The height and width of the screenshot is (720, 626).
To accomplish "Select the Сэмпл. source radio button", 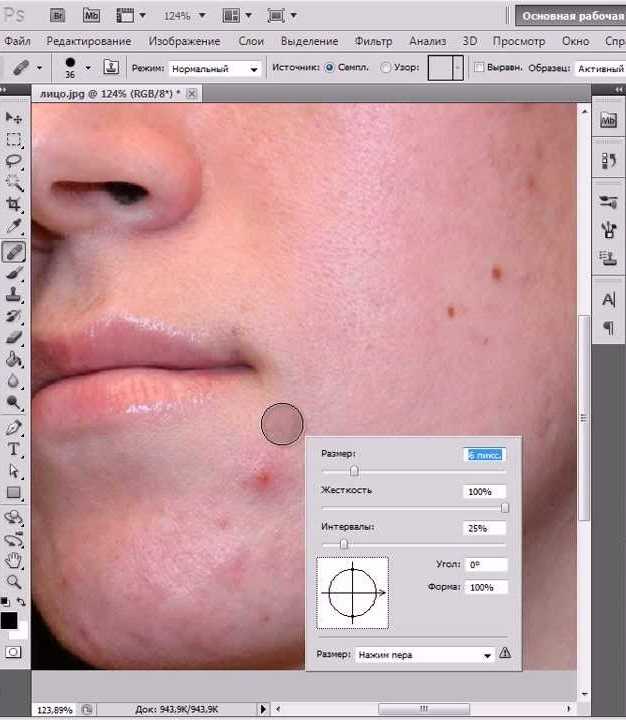I will tap(329, 68).
